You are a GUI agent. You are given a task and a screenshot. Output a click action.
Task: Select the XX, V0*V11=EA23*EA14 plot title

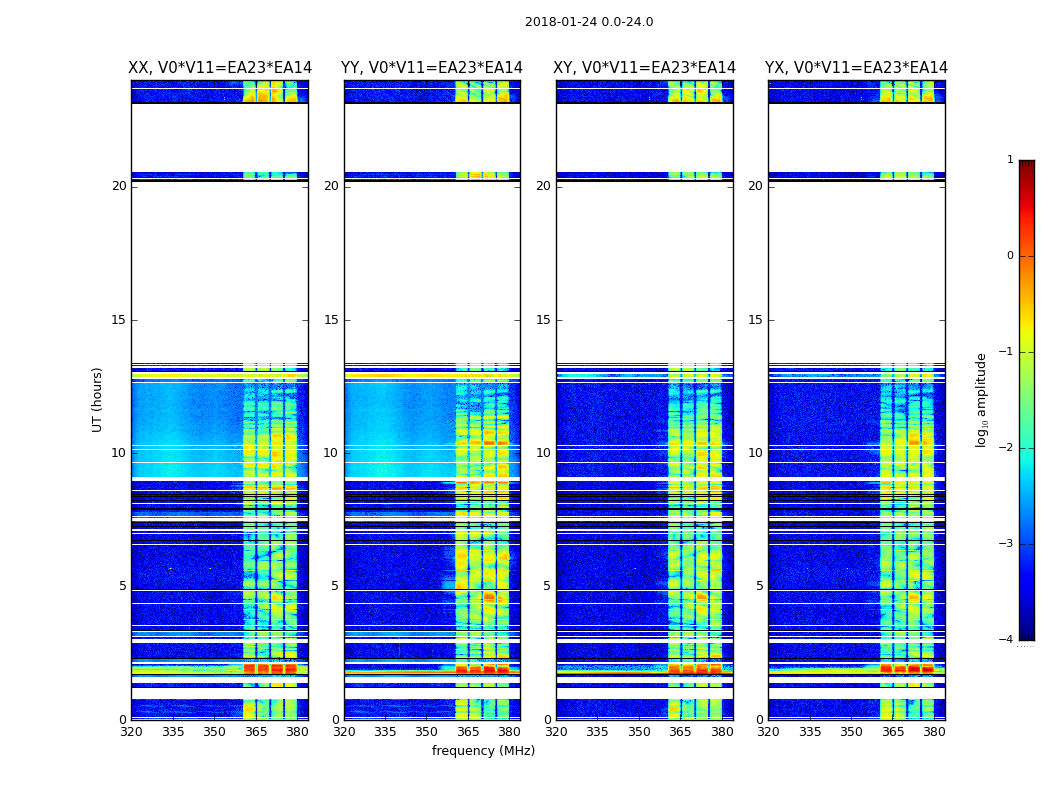point(220,68)
